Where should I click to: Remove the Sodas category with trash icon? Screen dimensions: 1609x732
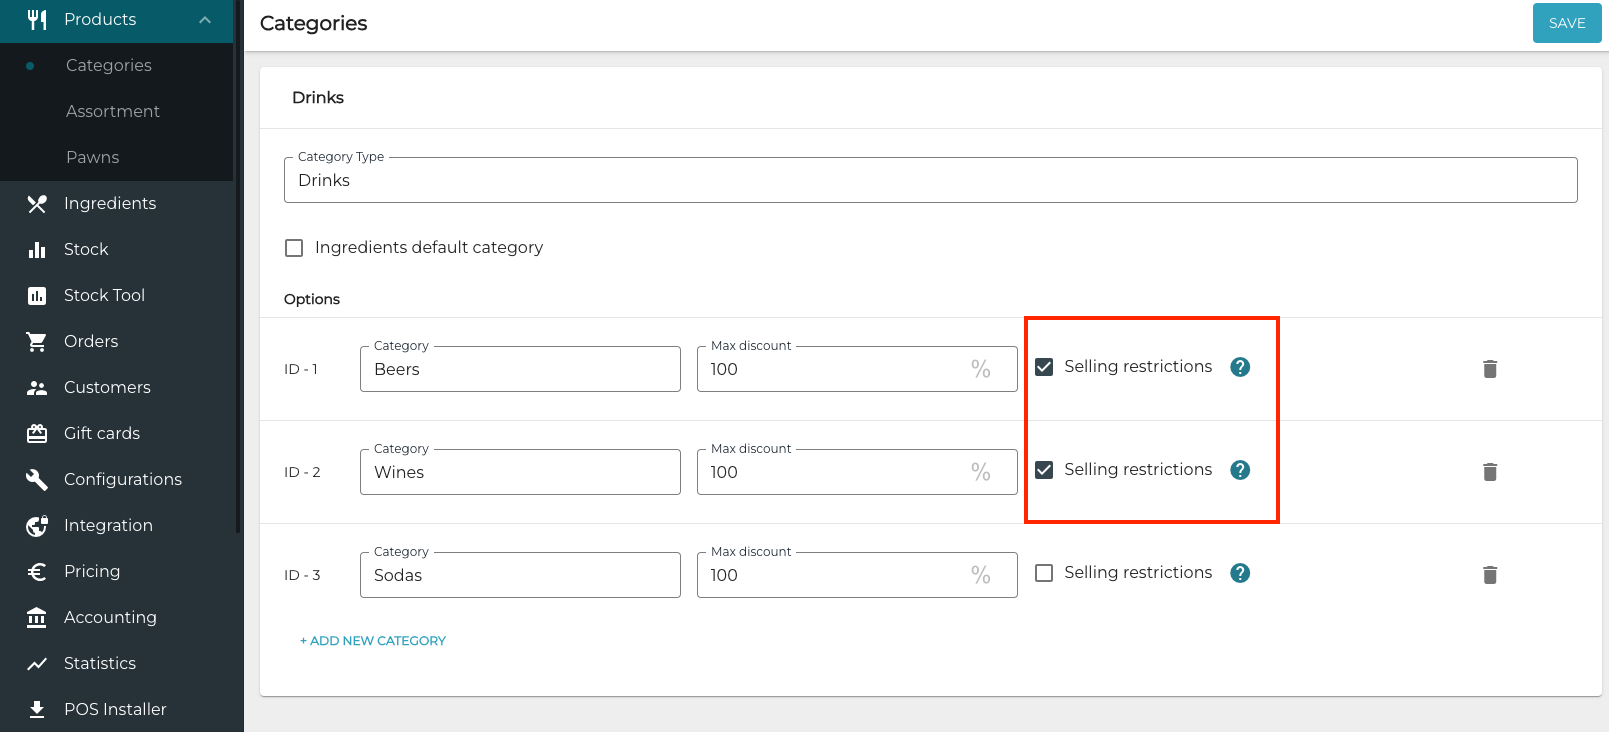click(x=1489, y=575)
